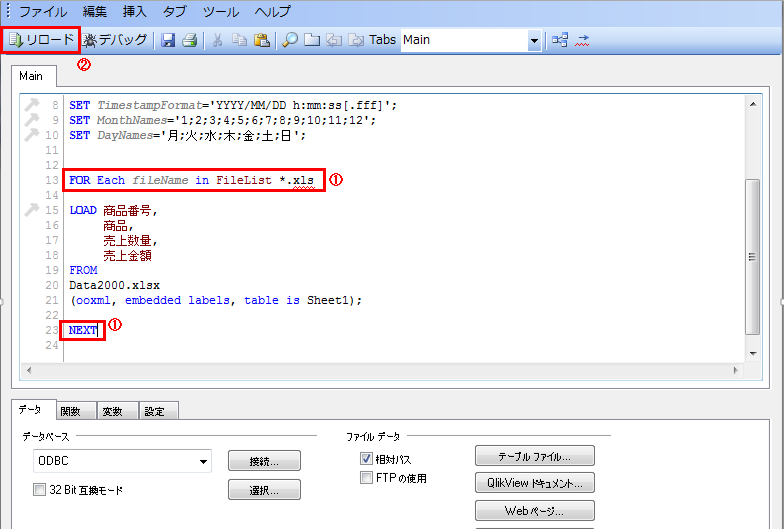The height and width of the screenshot is (529, 784).
Task: Click the 'SET MonthNames' script line
Action: (222, 120)
